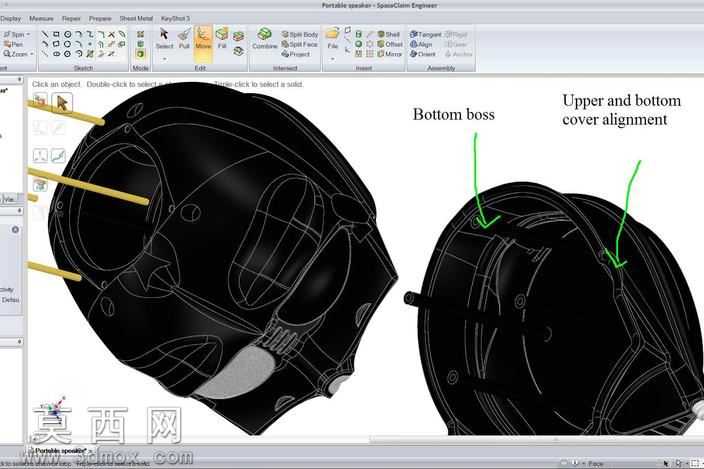The image size is (704, 469).
Task: Click the round options button in lower-left panel
Action: tap(15, 230)
